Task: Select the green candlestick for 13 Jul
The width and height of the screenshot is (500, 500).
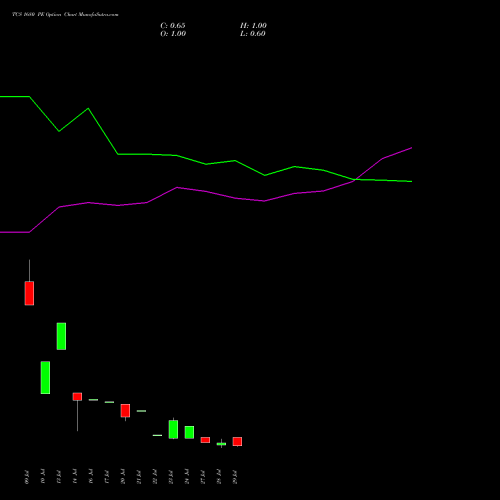Action: (x=61, y=336)
